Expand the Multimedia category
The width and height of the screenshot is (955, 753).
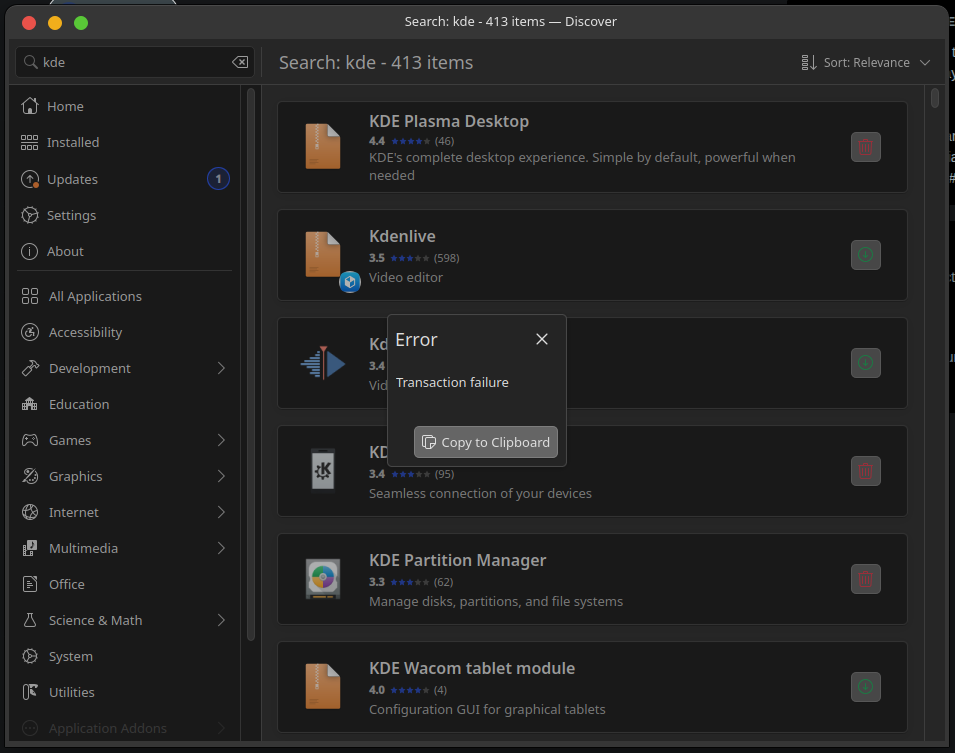click(221, 548)
